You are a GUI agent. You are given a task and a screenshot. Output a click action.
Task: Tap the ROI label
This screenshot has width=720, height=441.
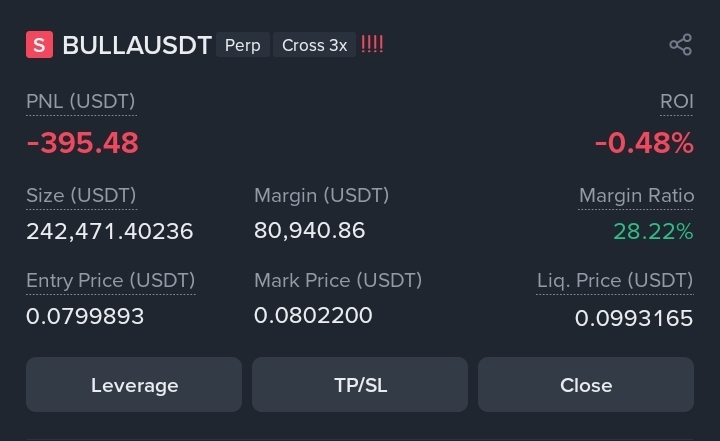[x=676, y=102]
